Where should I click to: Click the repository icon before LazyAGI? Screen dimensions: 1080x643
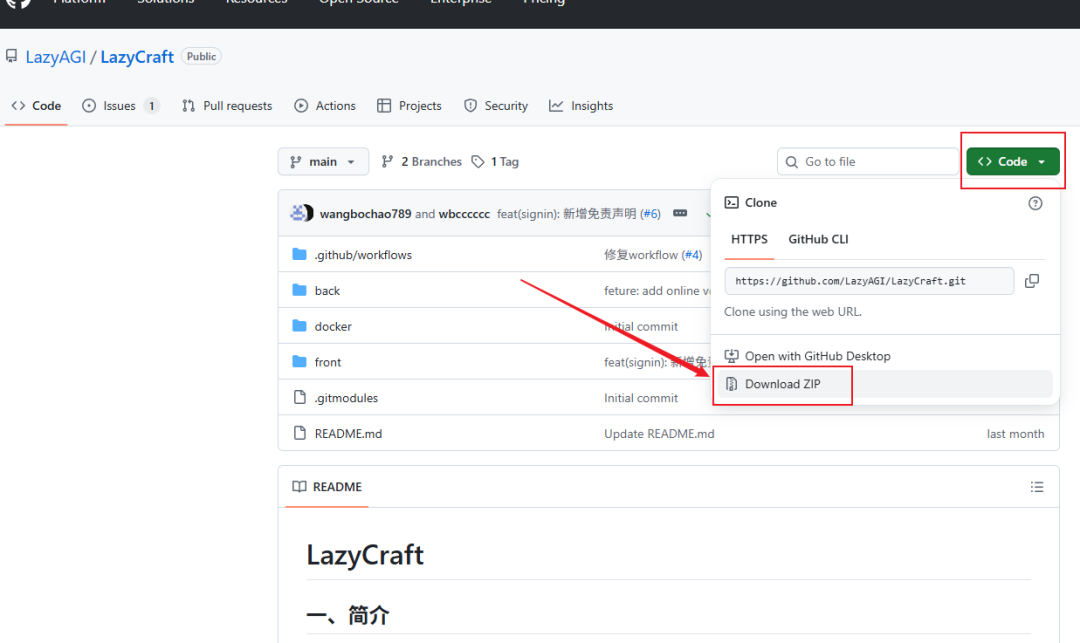tap(12, 56)
